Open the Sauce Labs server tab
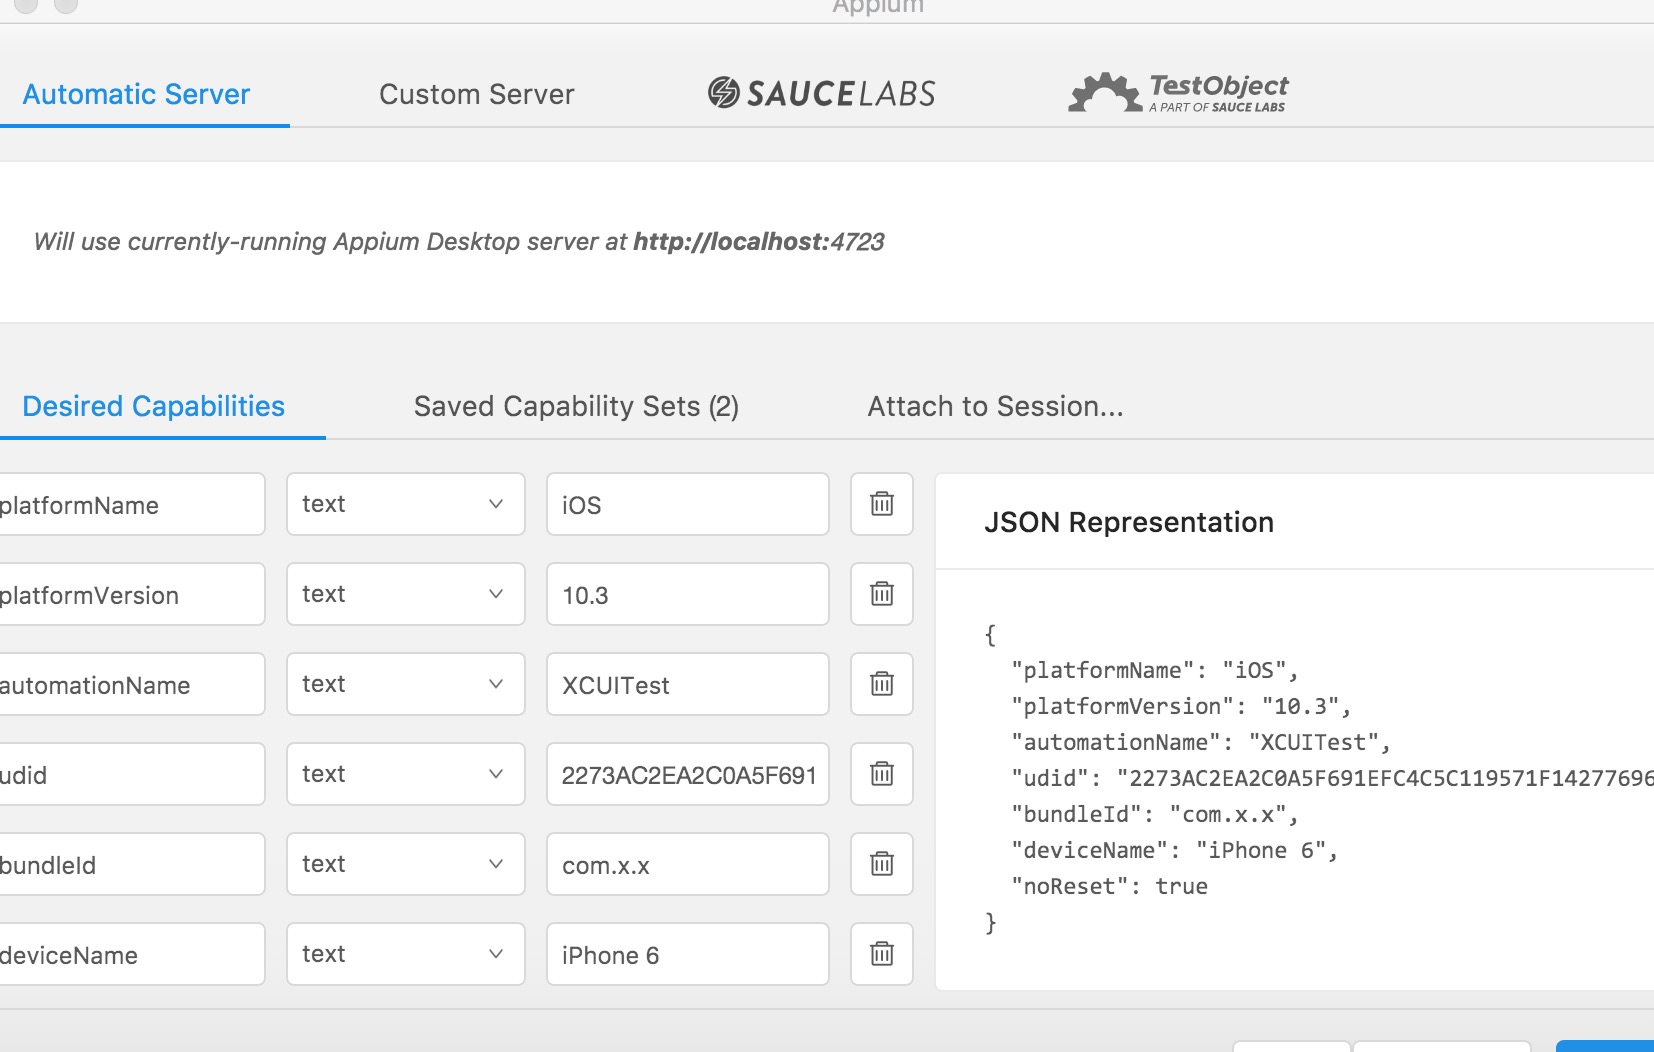 822,93
